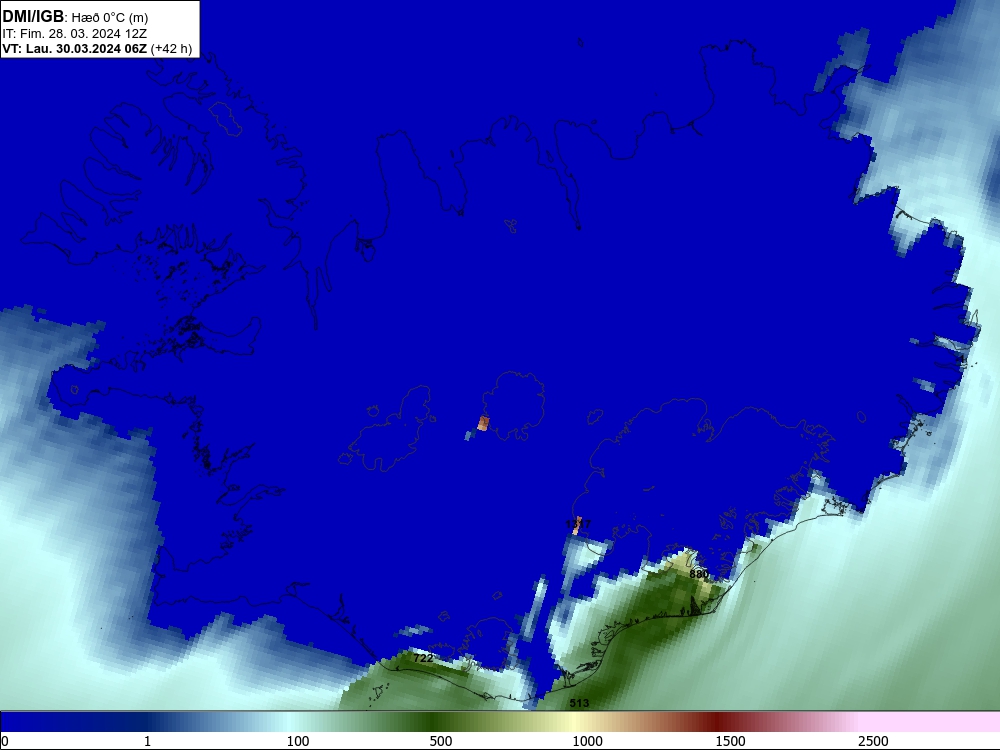Click the 'Hæð 0°C (m)' label
This screenshot has width=1000, height=750.
click(x=109, y=18)
